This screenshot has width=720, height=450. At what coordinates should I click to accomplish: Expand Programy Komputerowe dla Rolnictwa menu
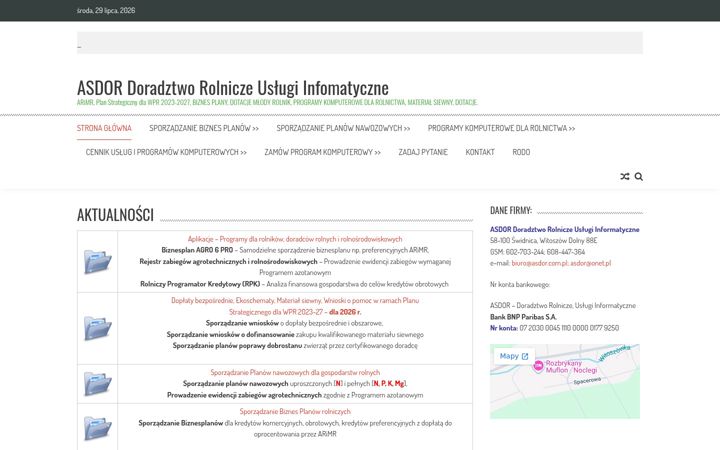point(501,128)
